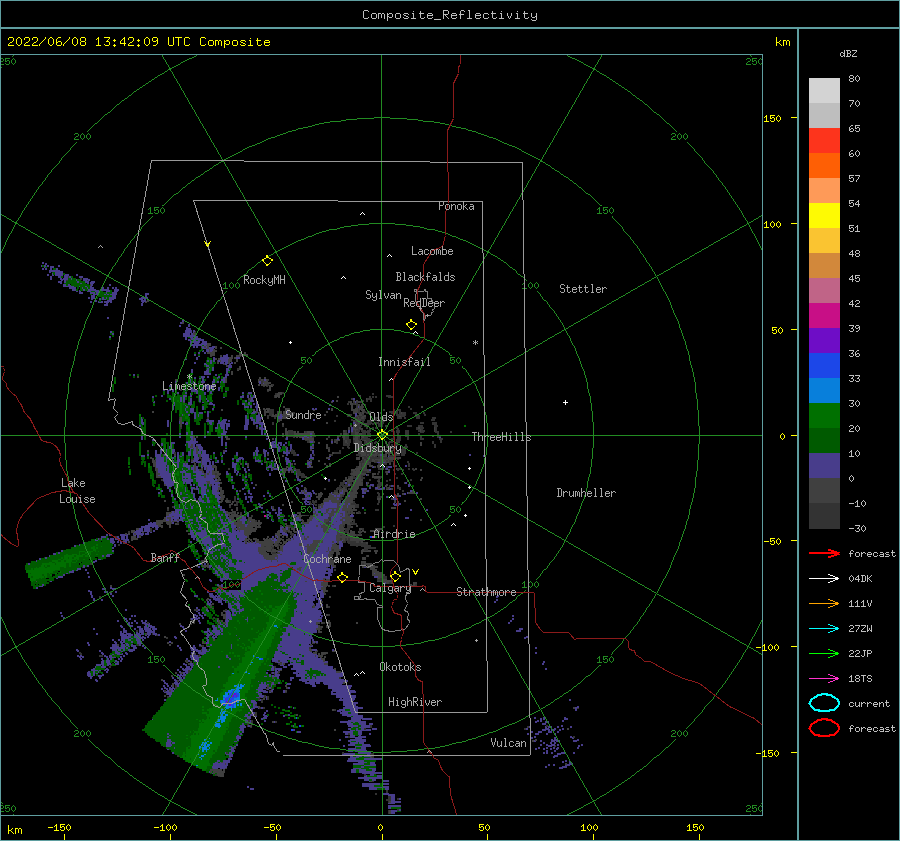Click the Blackfalds label
The width and height of the screenshot is (900, 841).
425,277
